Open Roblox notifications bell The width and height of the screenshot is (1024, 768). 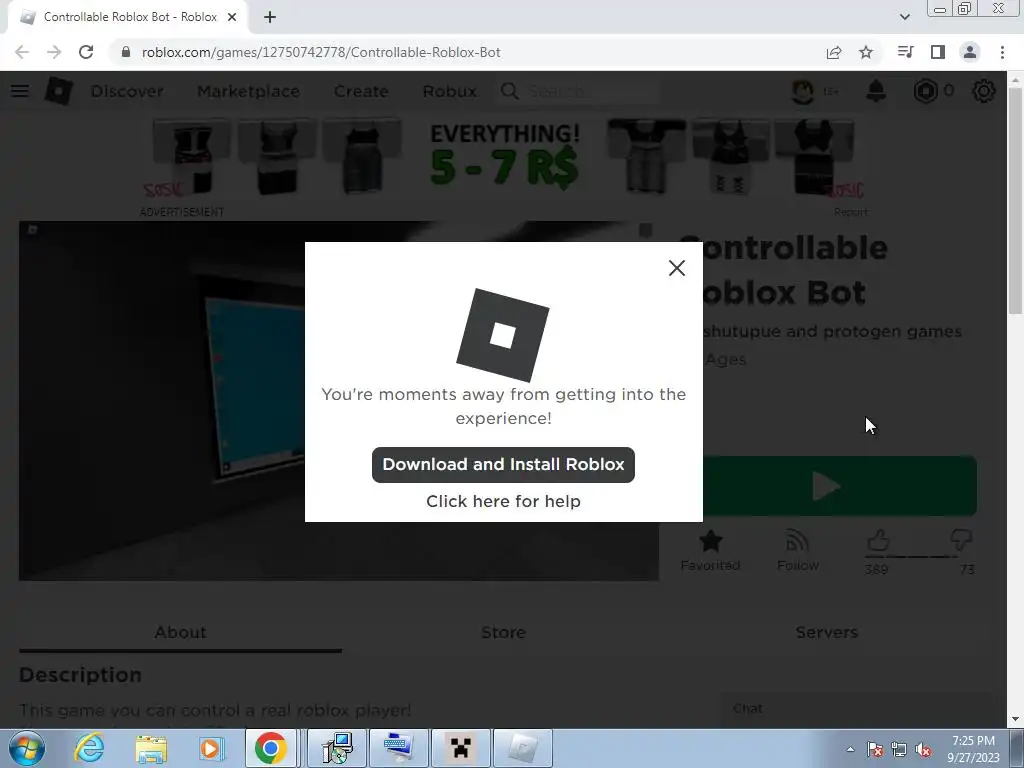click(876, 91)
